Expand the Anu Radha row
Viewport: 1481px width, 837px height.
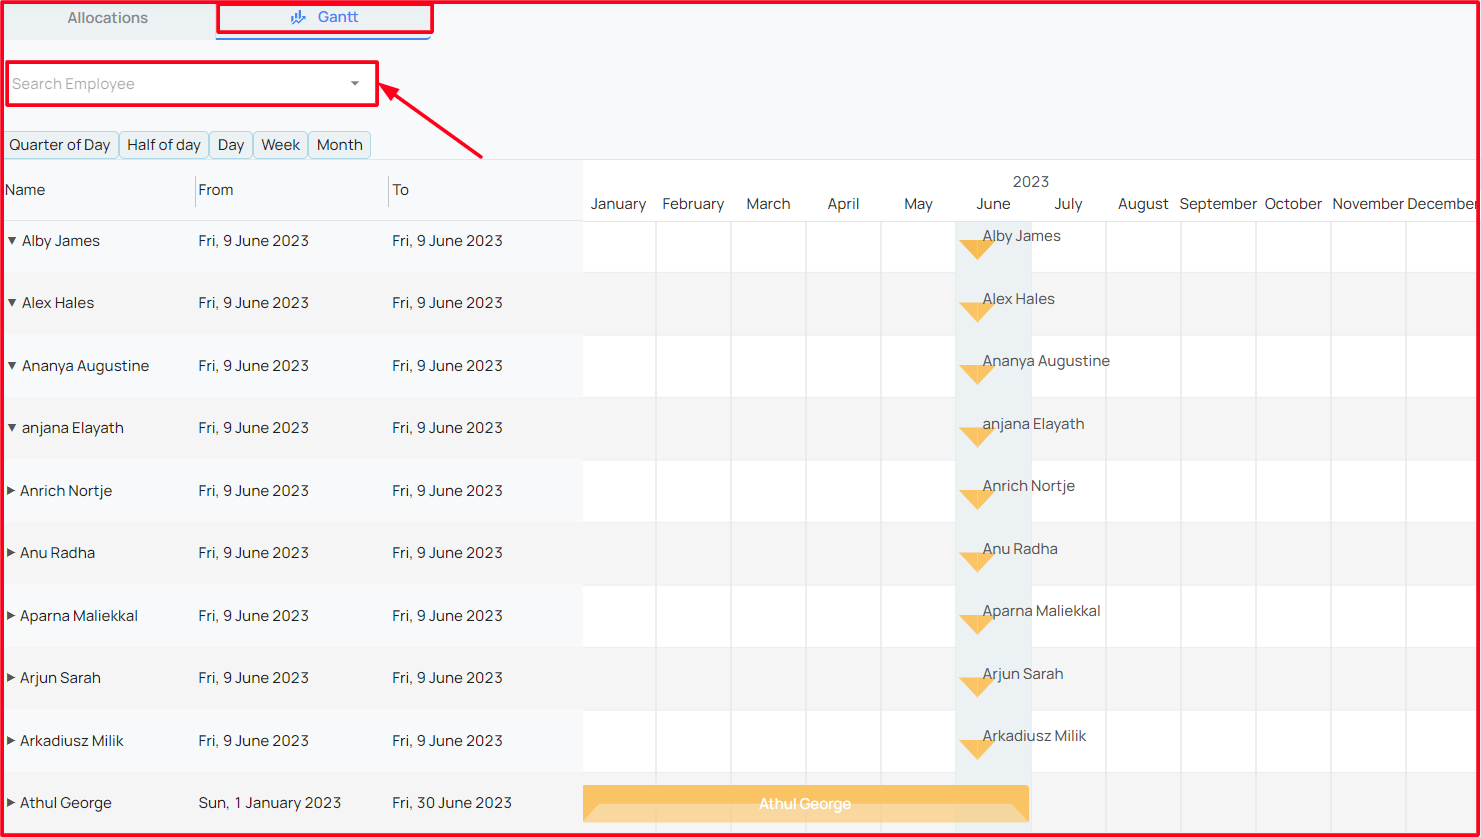tap(11, 553)
